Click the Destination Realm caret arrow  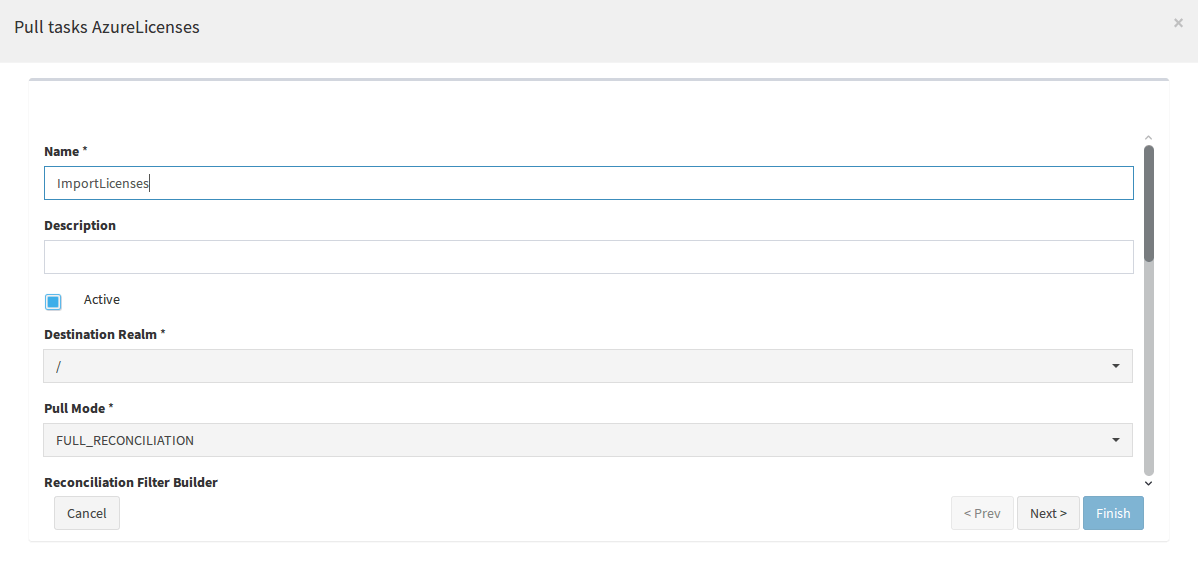[1115, 367]
